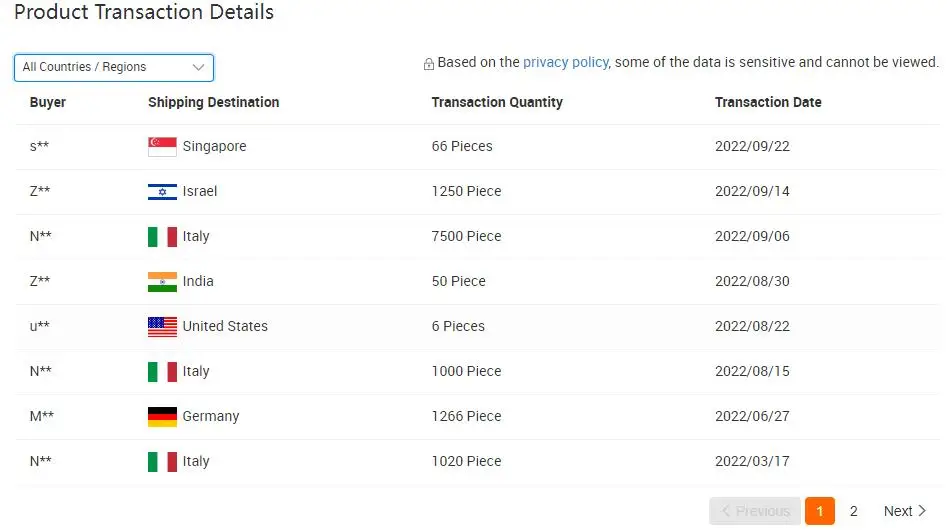Image resolution: width=947 pixels, height=530 pixels.
Task: Click the India flag icon
Action: [162, 281]
